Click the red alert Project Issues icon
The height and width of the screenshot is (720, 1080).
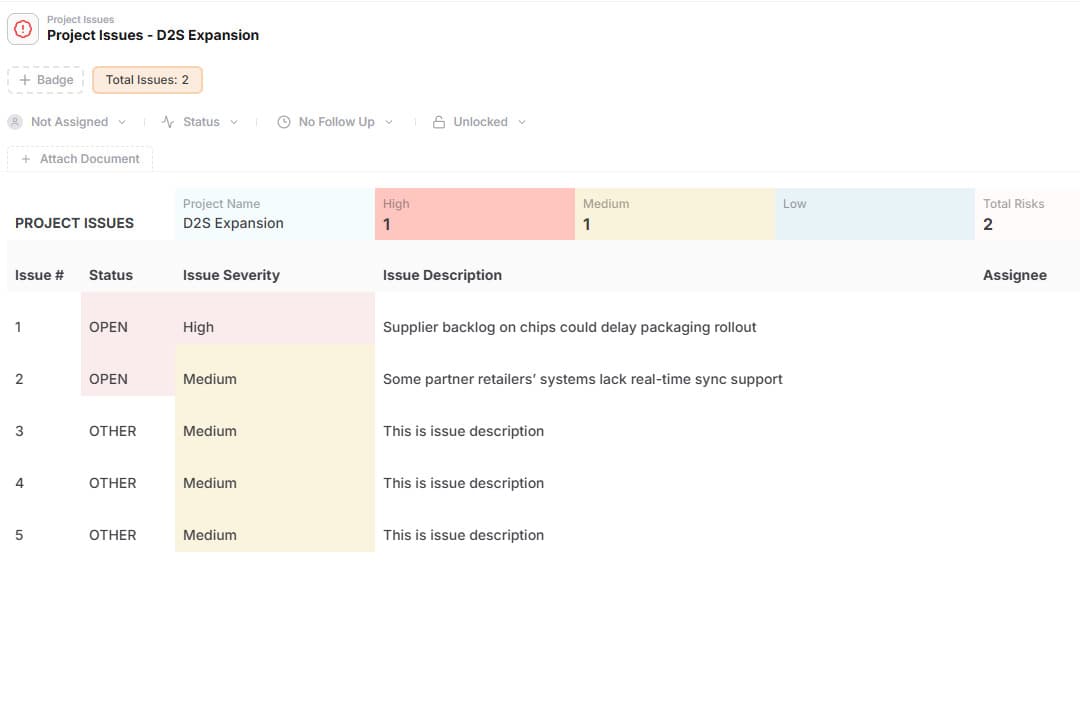point(23,29)
